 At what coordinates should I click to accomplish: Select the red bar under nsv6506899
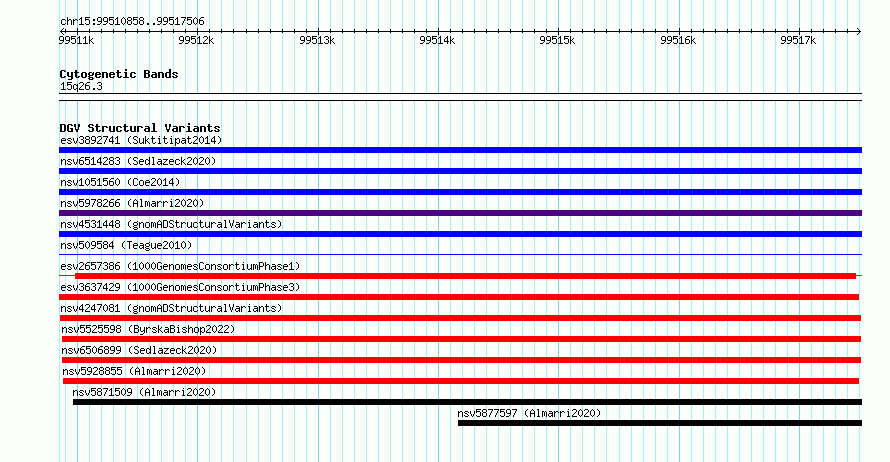click(461, 360)
